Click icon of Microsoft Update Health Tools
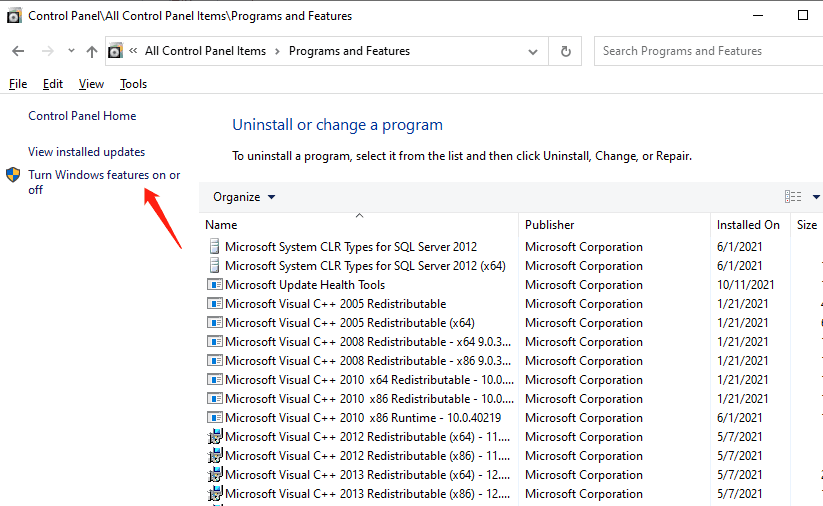 coord(215,284)
